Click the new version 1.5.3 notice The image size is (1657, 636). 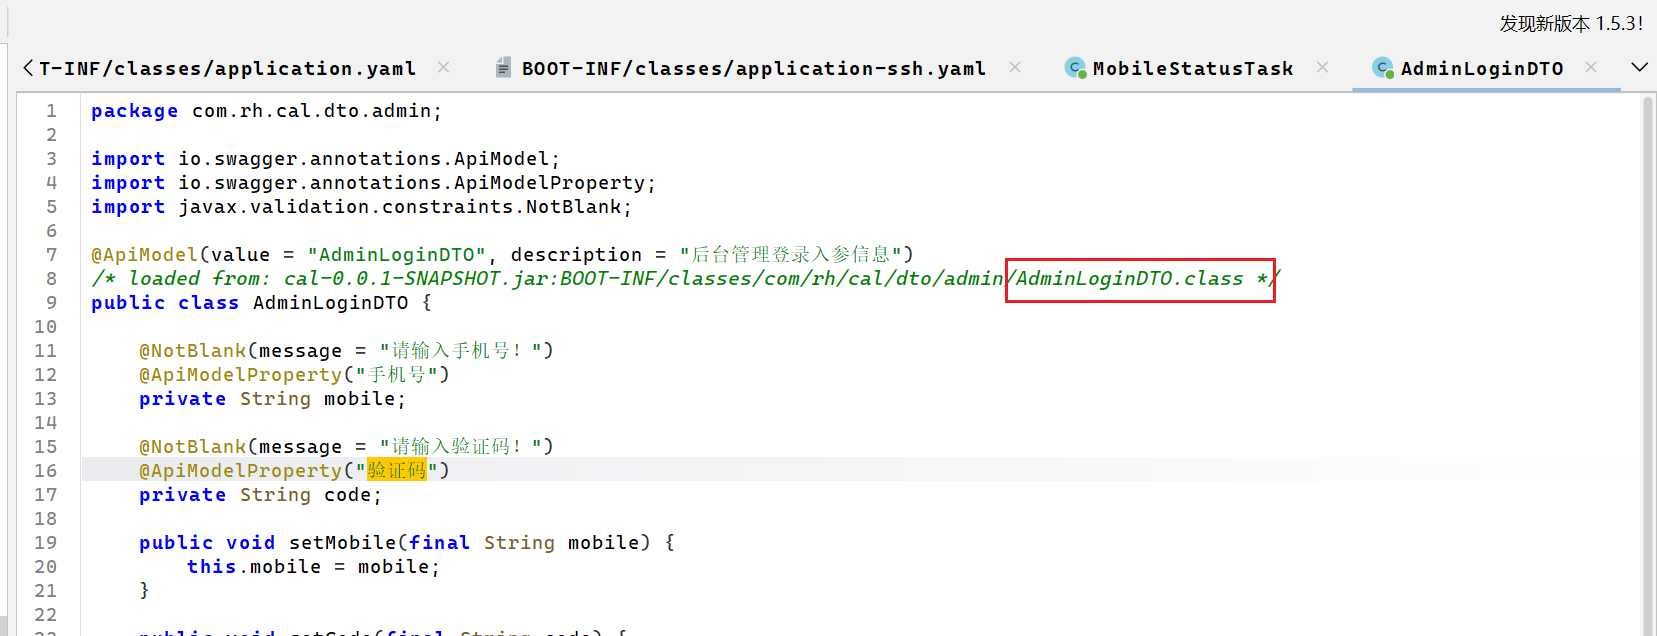[x=1570, y=23]
